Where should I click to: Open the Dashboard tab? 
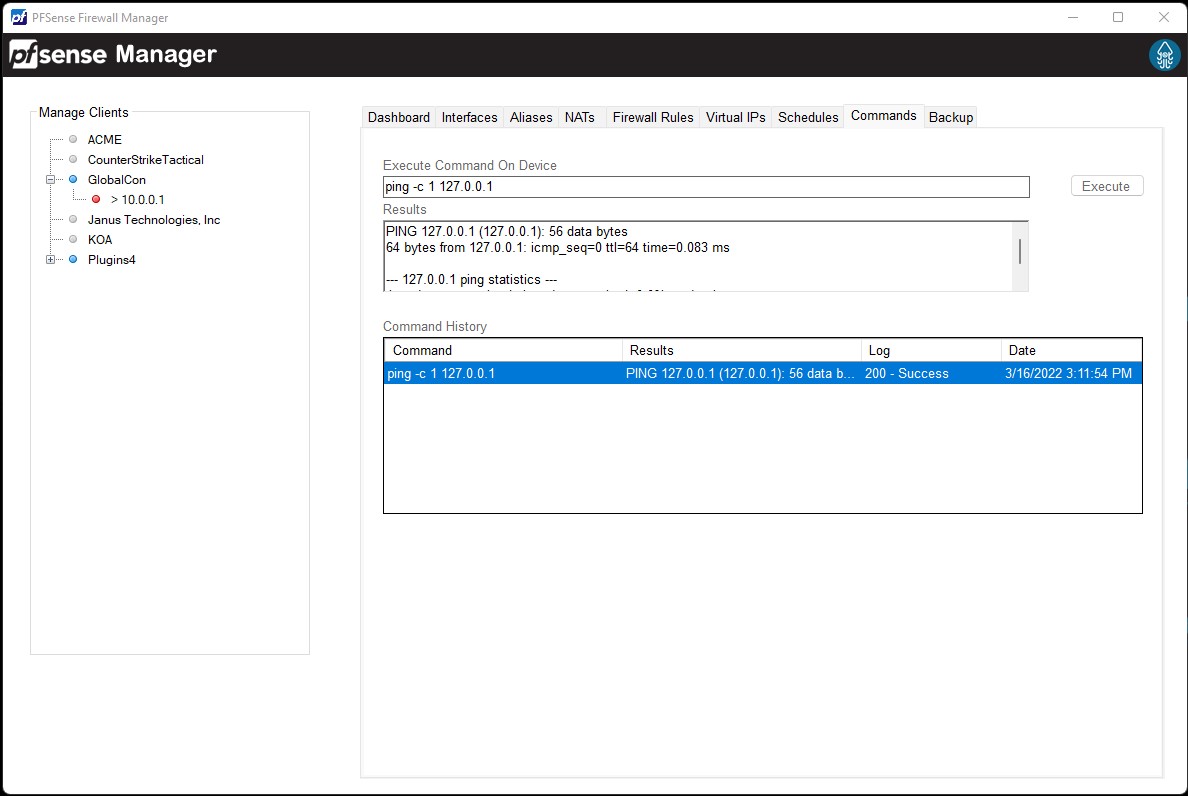(x=399, y=117)
